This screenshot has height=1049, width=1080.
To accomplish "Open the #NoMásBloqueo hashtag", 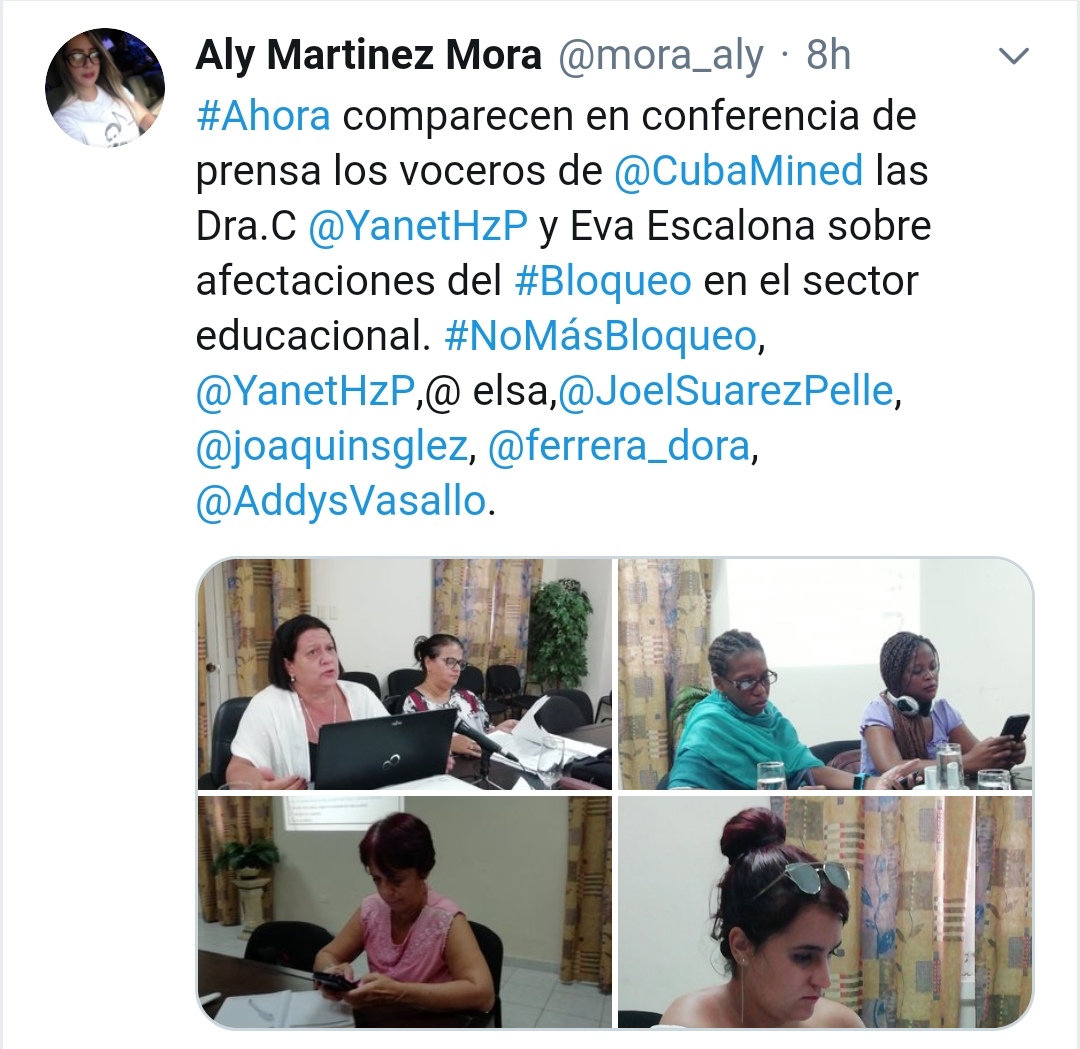I will (x=601, y=336).
